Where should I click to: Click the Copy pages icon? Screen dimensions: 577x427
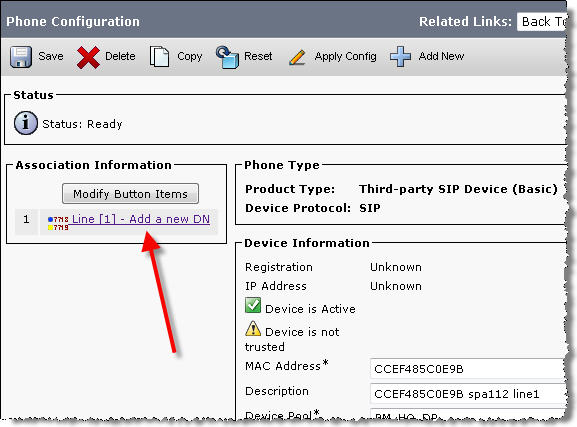click(159, 57)
